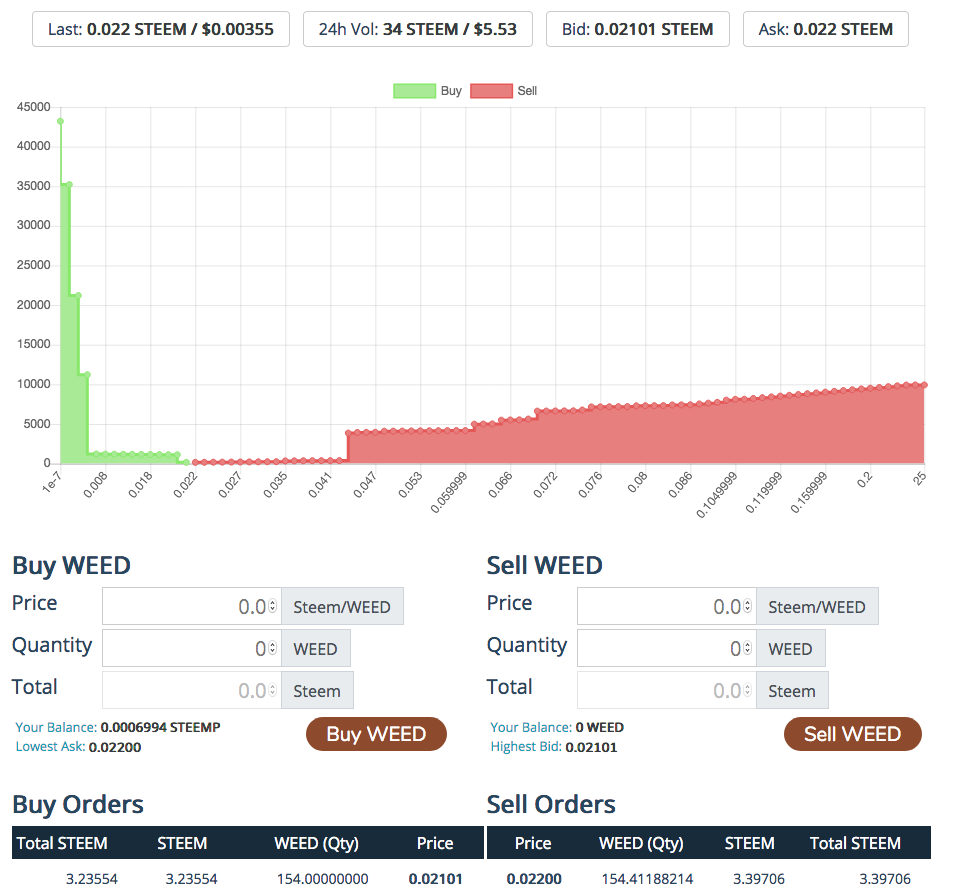The image size is (957, 893).
Task: Focus the Buy WEED Price input
Action: (x=192, y=606)
